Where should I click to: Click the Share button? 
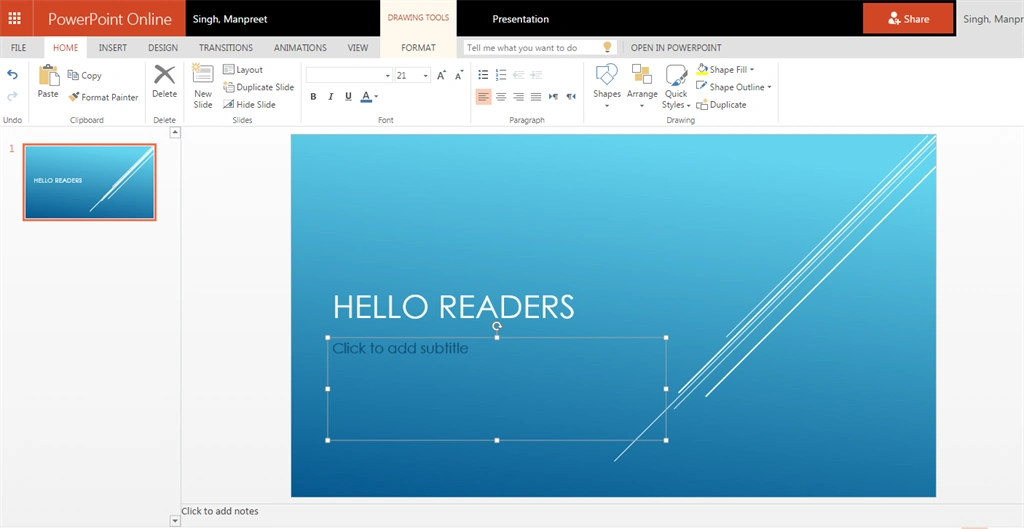pyautogui.click(x=908, y=19)
